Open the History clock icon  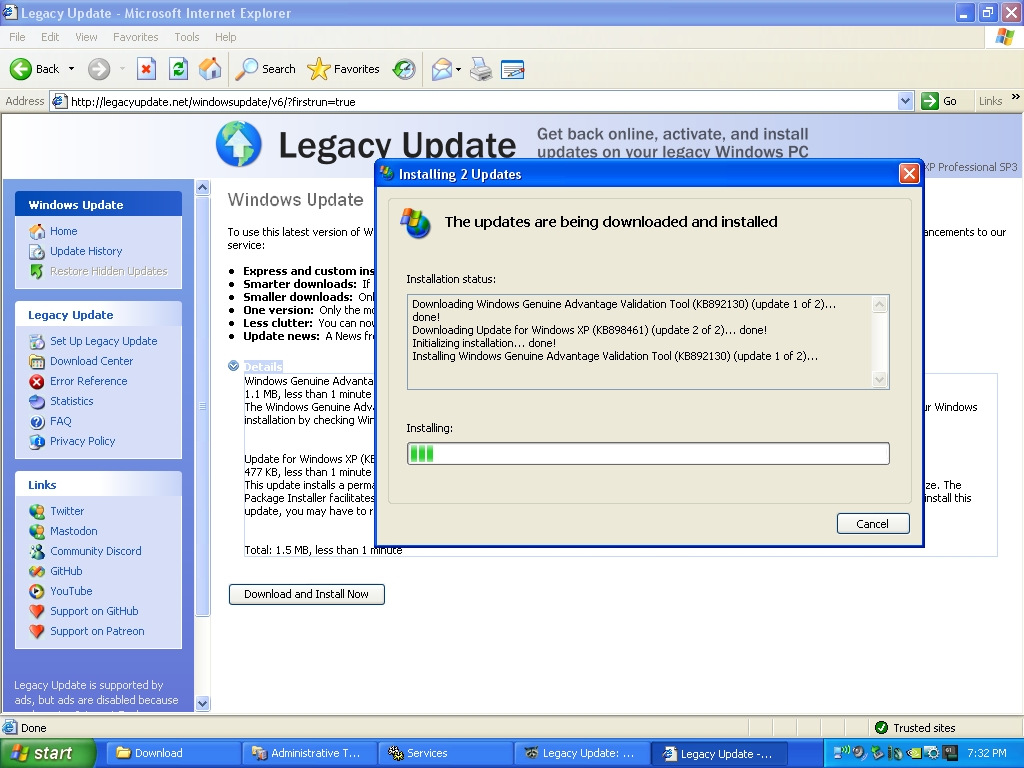(x=404, y=69)
